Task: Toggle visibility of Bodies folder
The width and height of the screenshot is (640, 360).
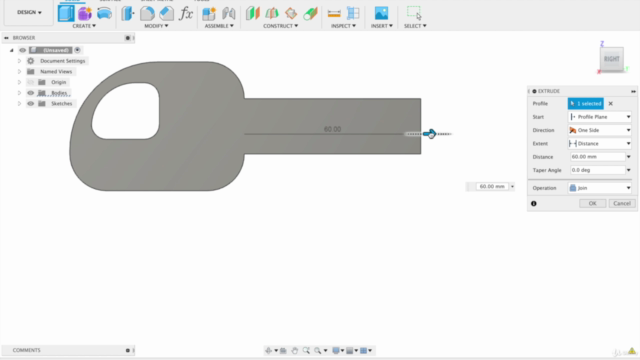Action: click(x=31, y=93)
